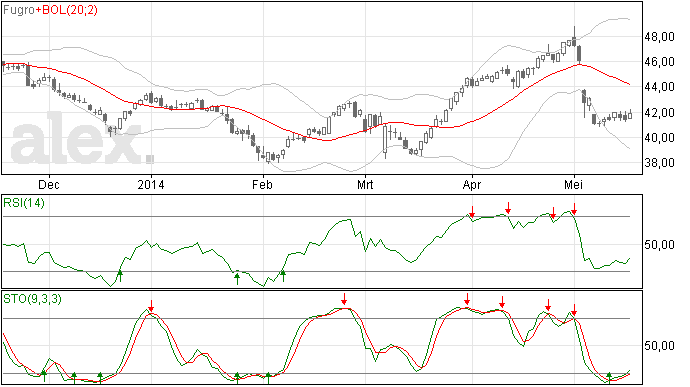
Task: Click the Mrt month label on time axis
Action: pyautogui.click(x=365, y=184)
